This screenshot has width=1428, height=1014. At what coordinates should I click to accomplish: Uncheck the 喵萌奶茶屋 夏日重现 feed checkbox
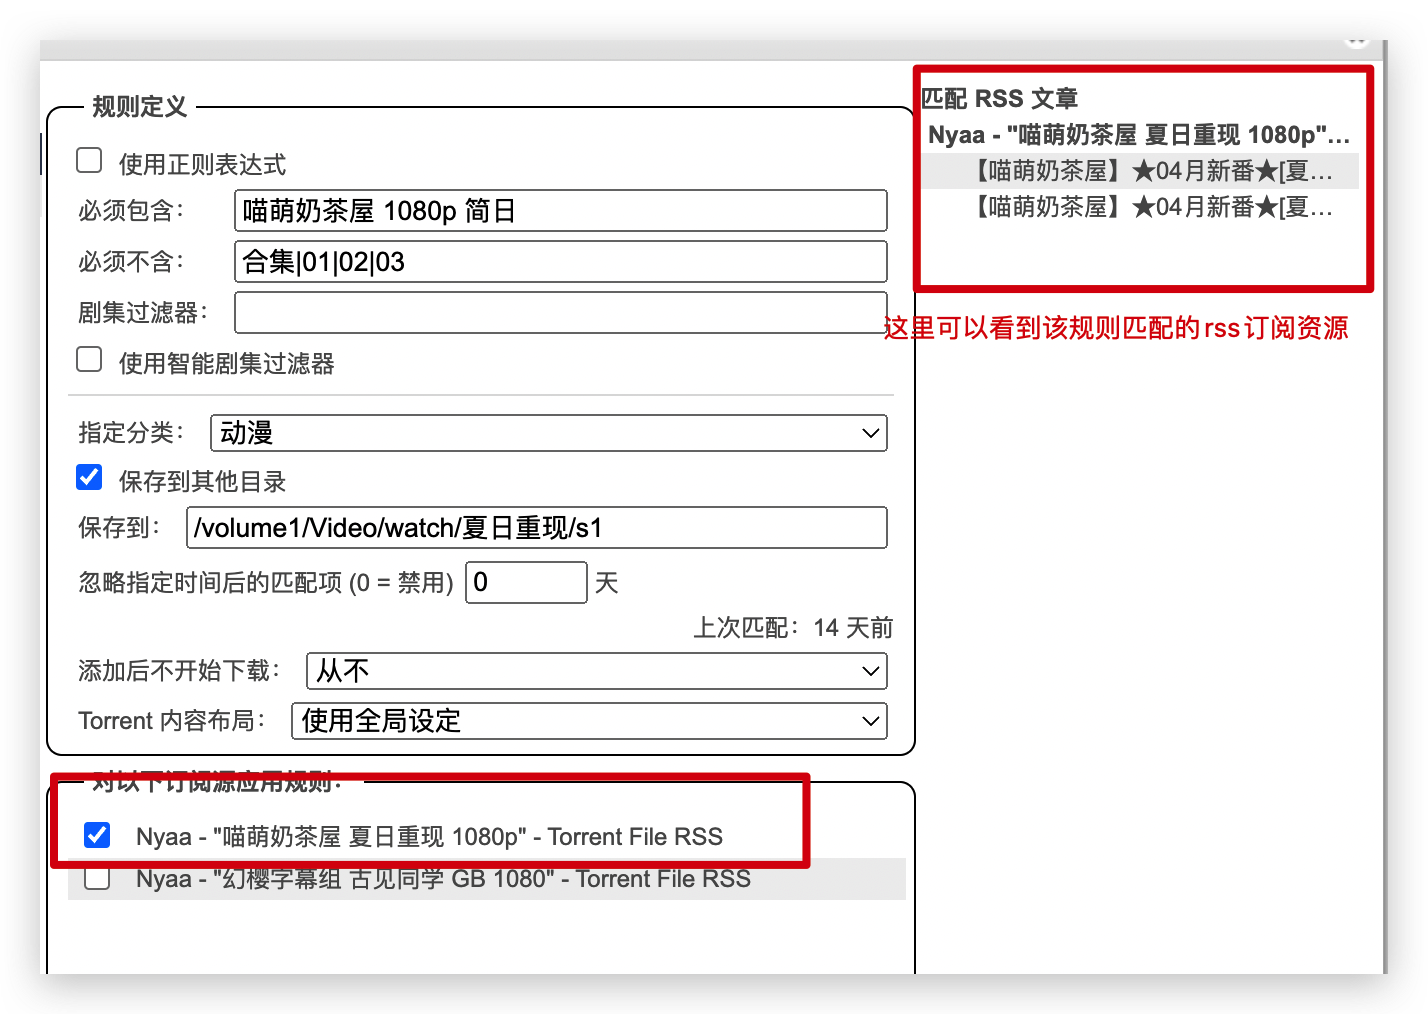pyautogui.click(x=97, y=835)
